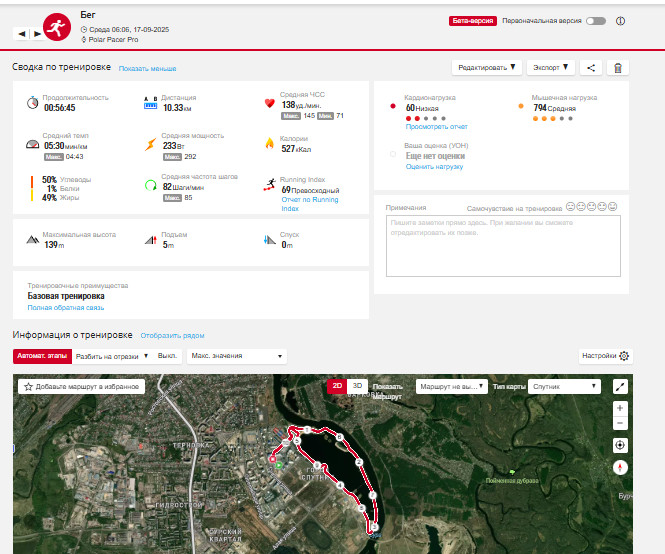Reset map orientation with compass
Screen dimensions: 665x554
pos(620,467)
